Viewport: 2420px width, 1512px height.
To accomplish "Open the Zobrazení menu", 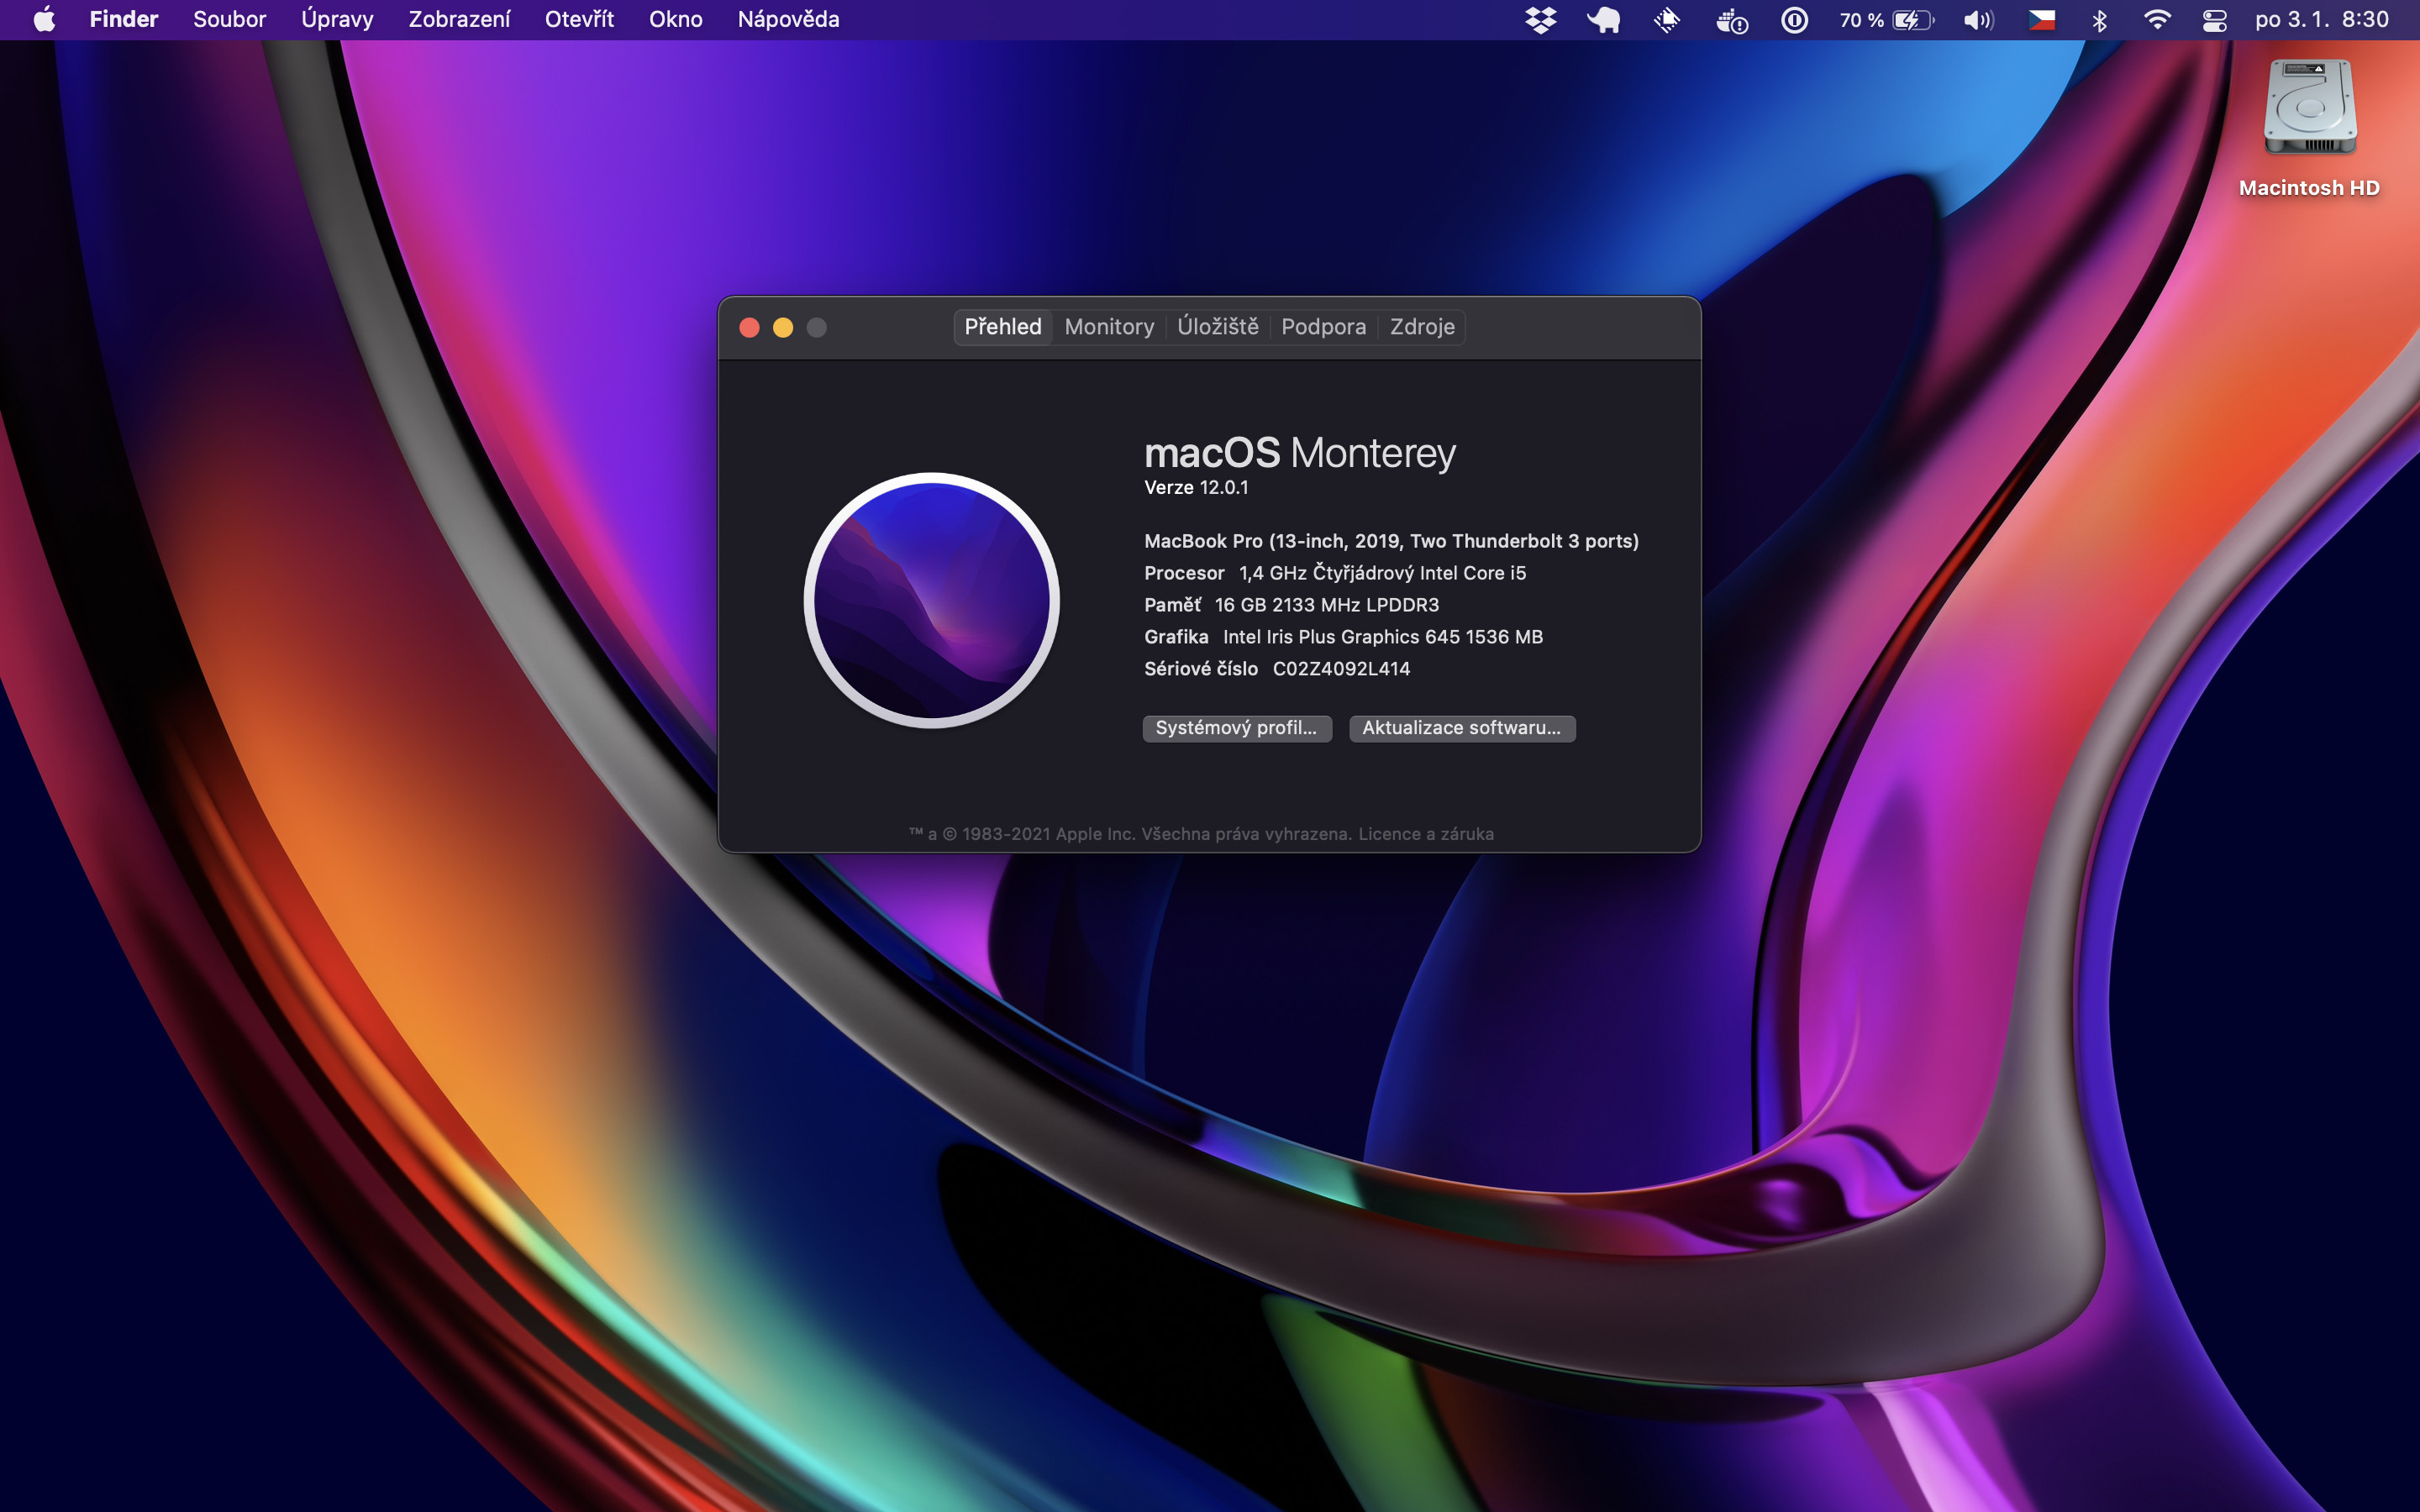I will [x=459, y=20].
